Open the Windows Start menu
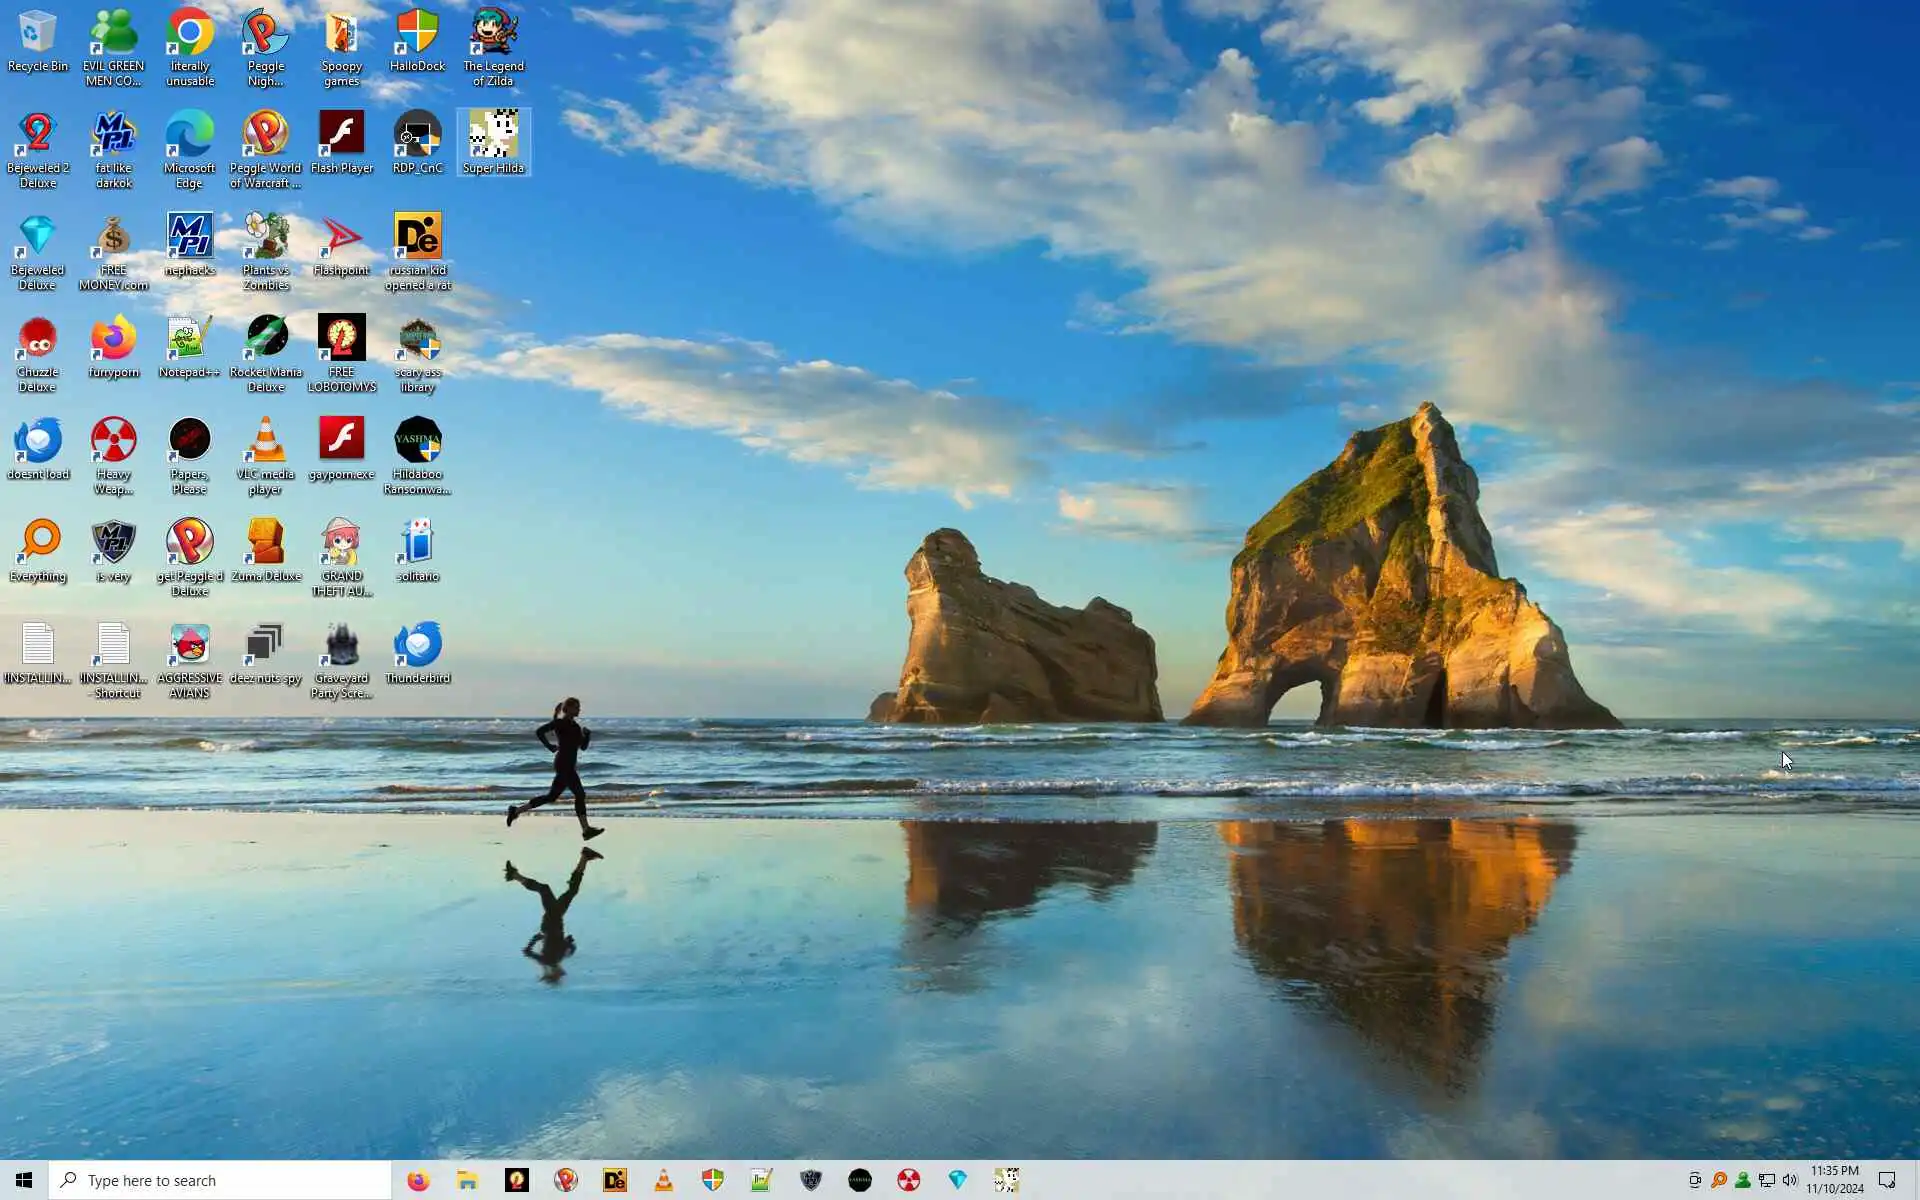Viewport: 1920px width, 1200px height. [x=24, y=1180]
